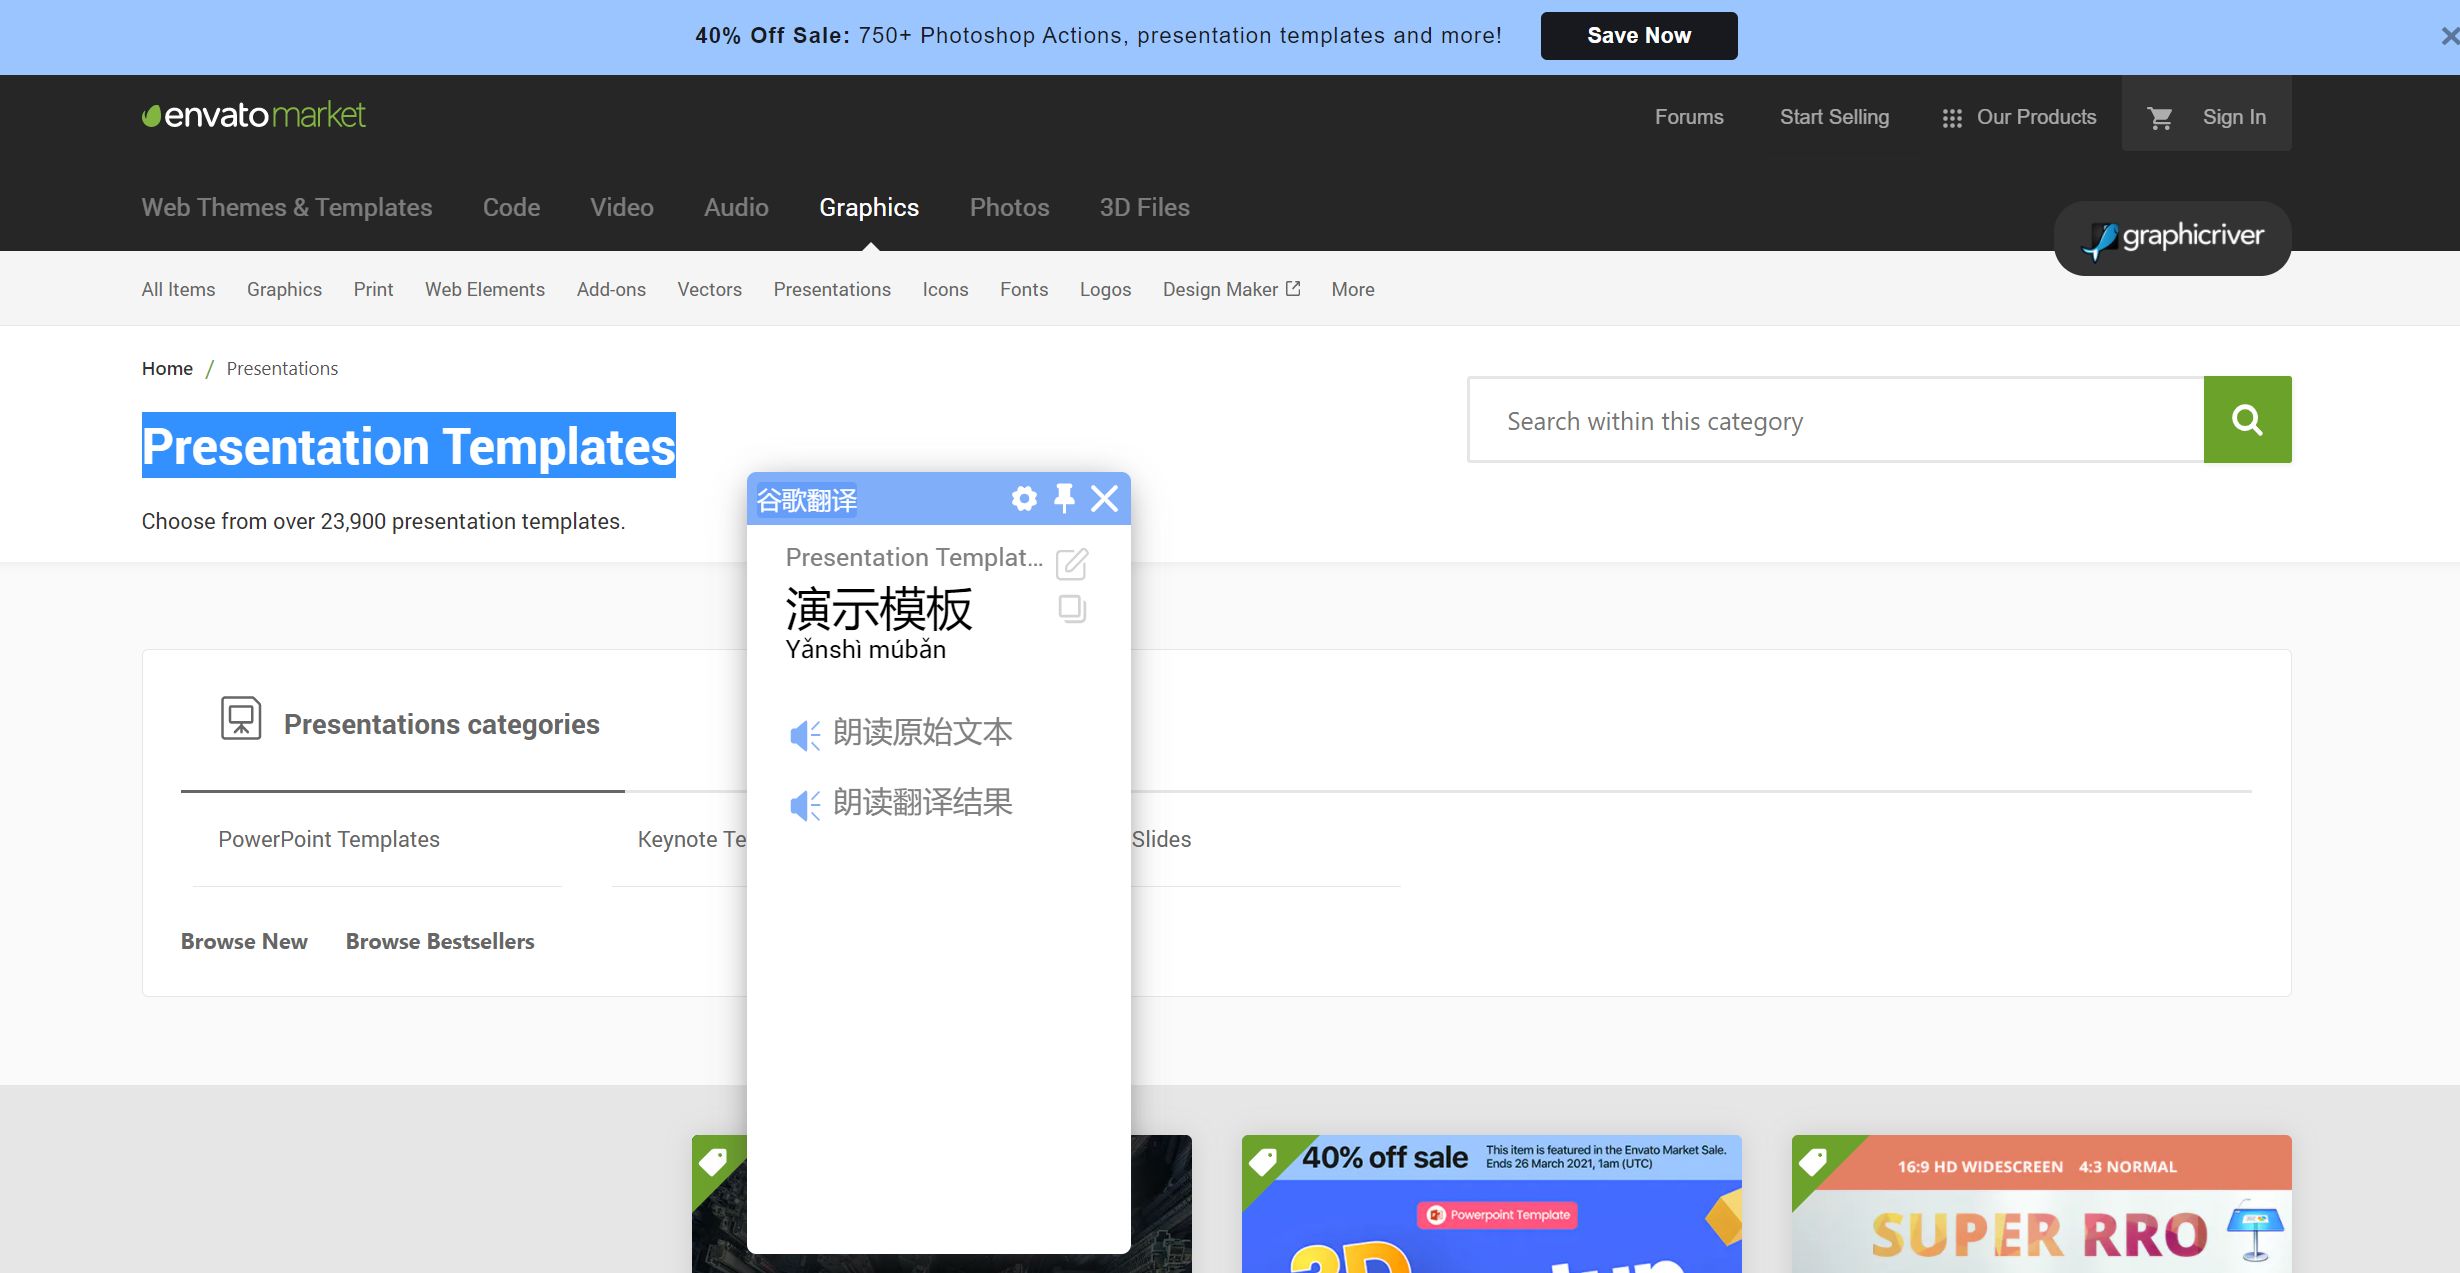Click the Yǎnshì múbǎn pinyin text
The image size is (2460, 1273).
[865, 650]
